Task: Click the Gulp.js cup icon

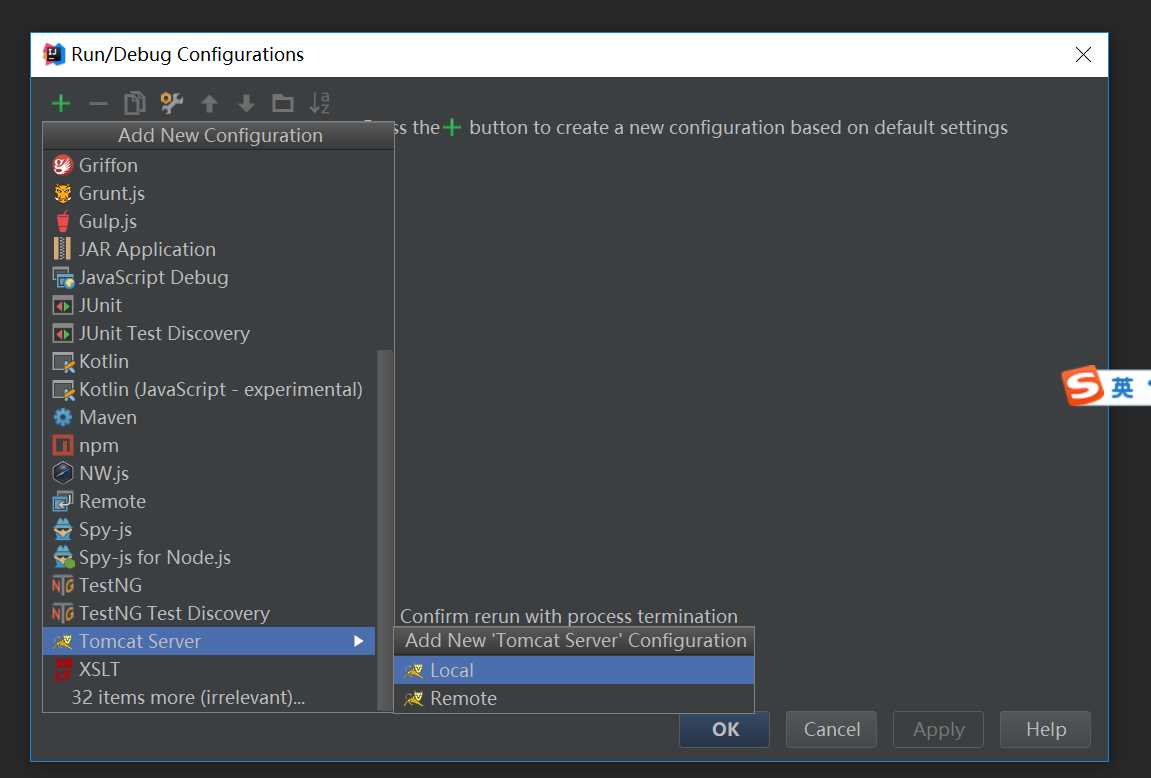Action: coord(62,221)
